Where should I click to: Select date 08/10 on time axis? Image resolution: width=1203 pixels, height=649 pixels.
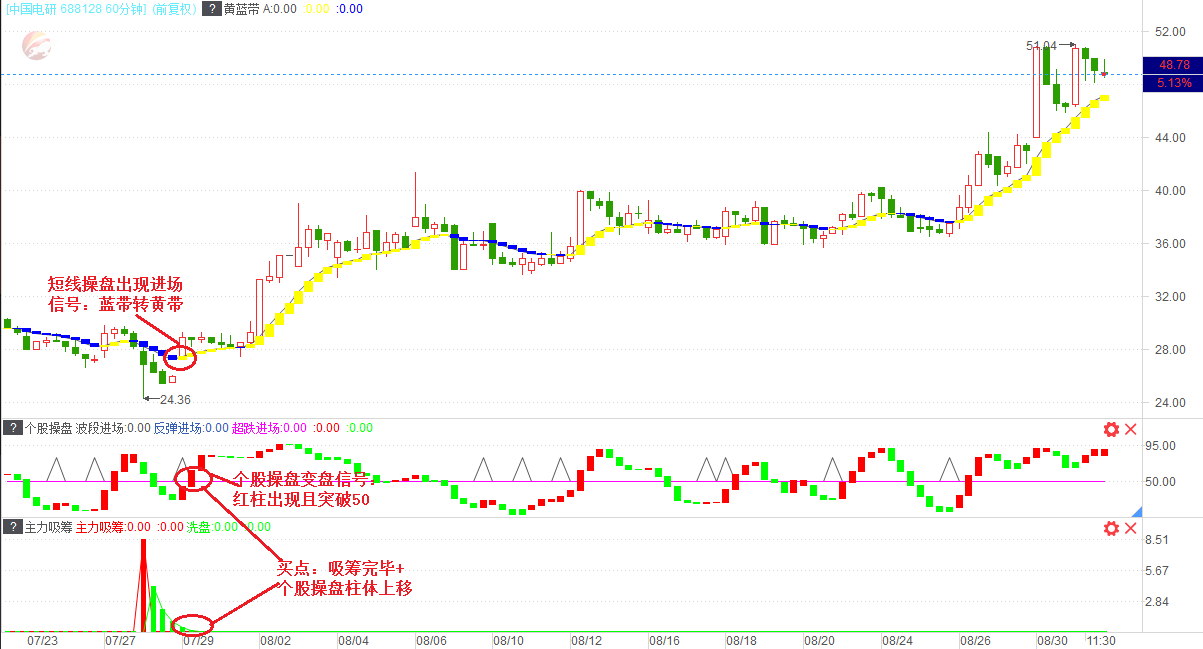click(509, 640)
